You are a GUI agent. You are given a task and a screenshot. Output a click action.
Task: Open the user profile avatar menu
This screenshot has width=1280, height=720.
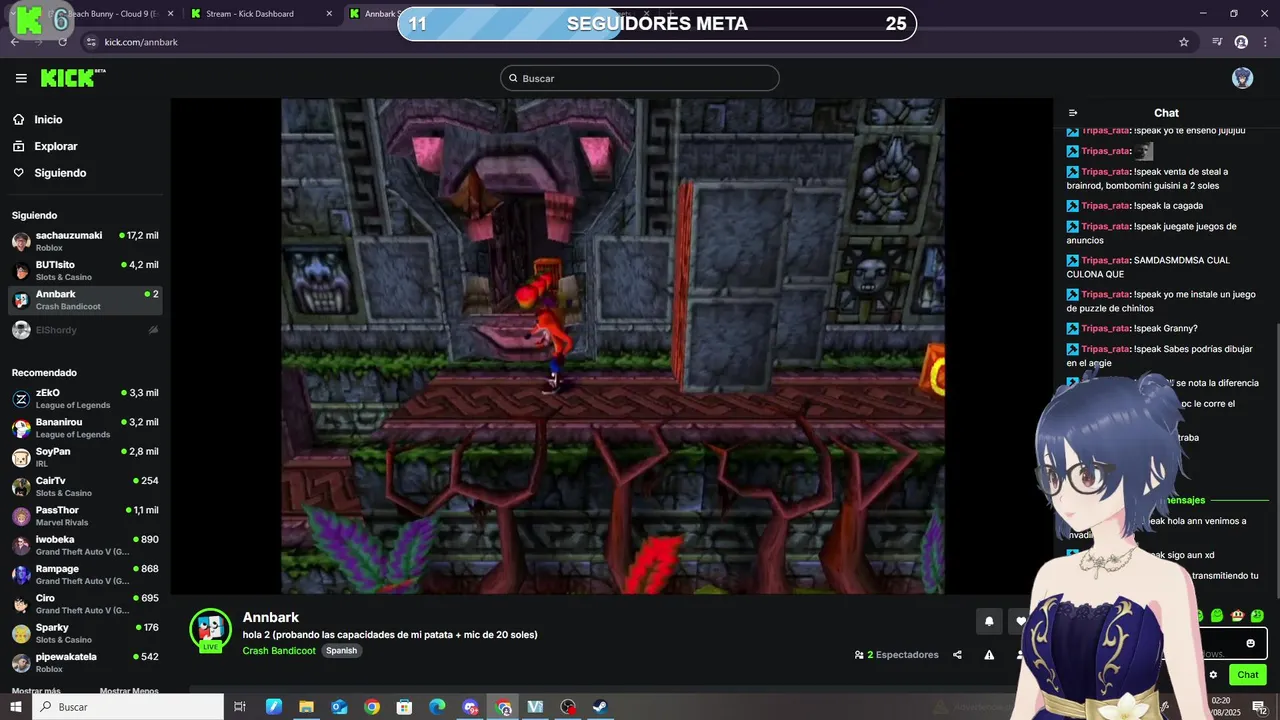(1242, 78)
